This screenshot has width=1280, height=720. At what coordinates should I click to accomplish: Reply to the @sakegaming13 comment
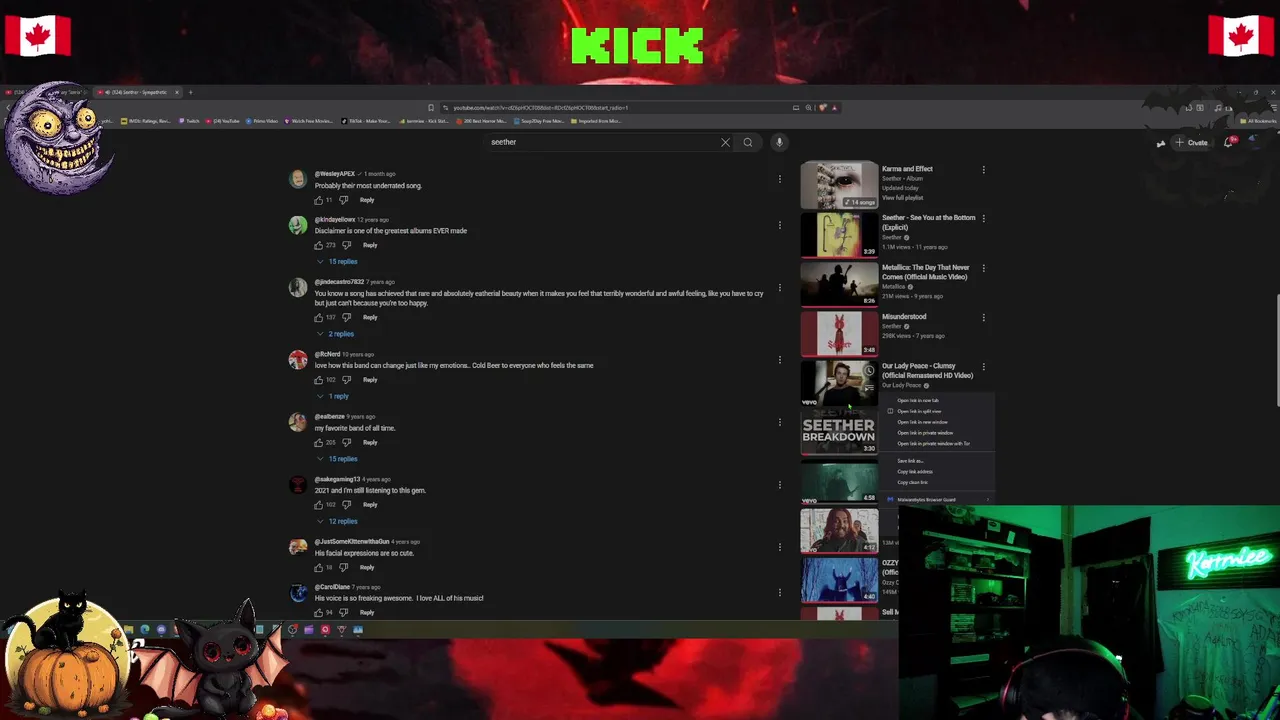pos(370,505)
